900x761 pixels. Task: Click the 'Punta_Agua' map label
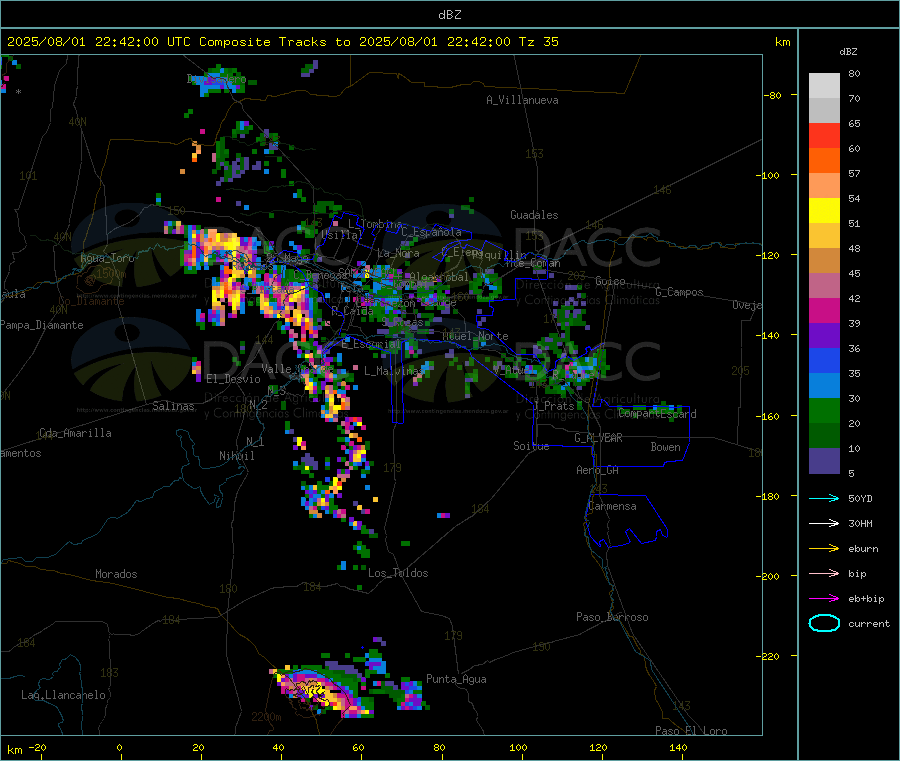456,679
